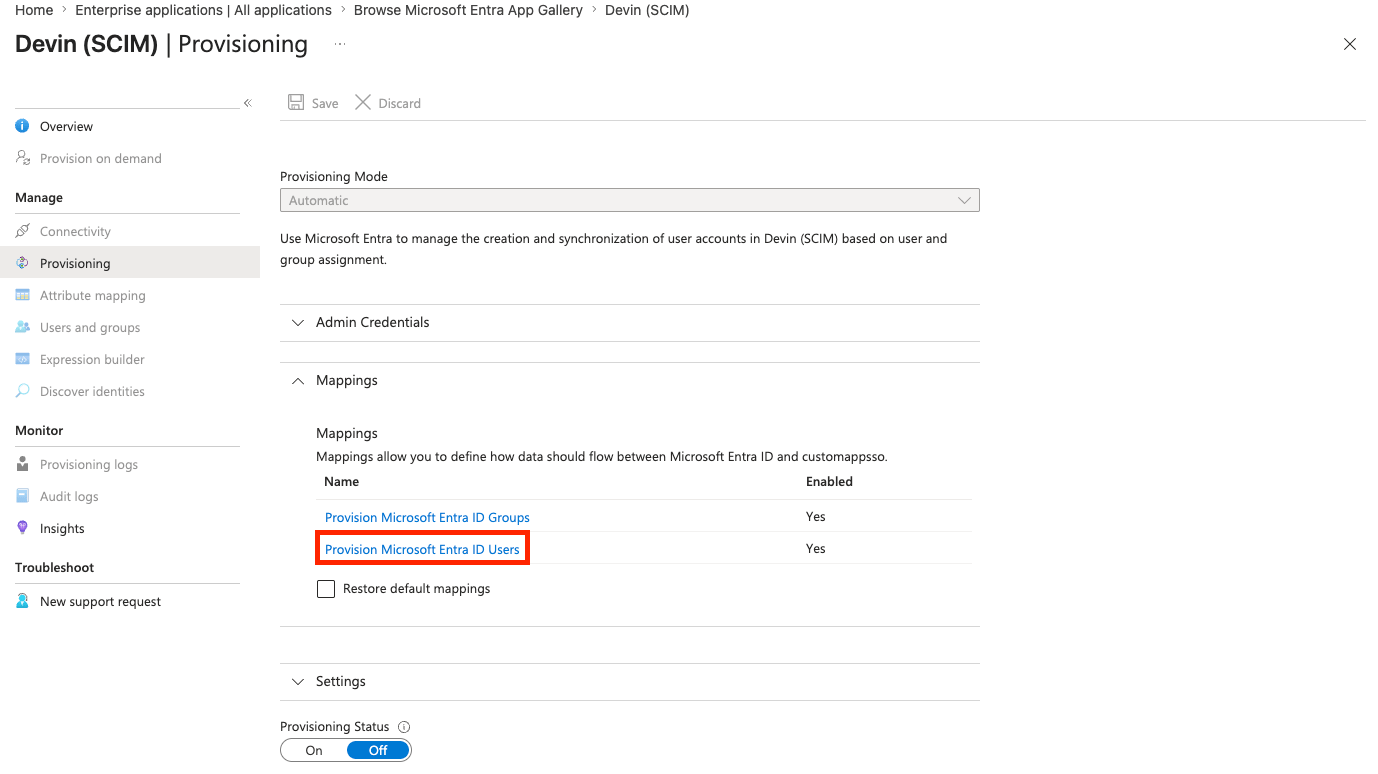
Task: Collapse the Mappings section
Action: pos(630,380)
